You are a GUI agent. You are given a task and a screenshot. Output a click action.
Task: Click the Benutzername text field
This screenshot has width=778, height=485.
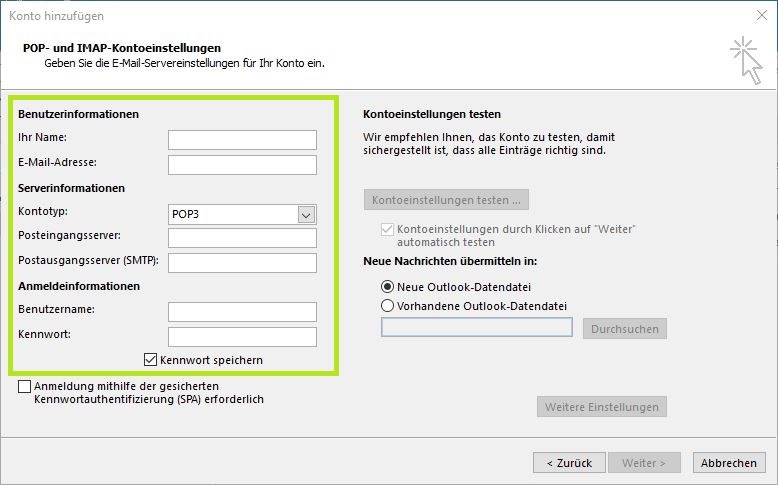pos(242,312)
